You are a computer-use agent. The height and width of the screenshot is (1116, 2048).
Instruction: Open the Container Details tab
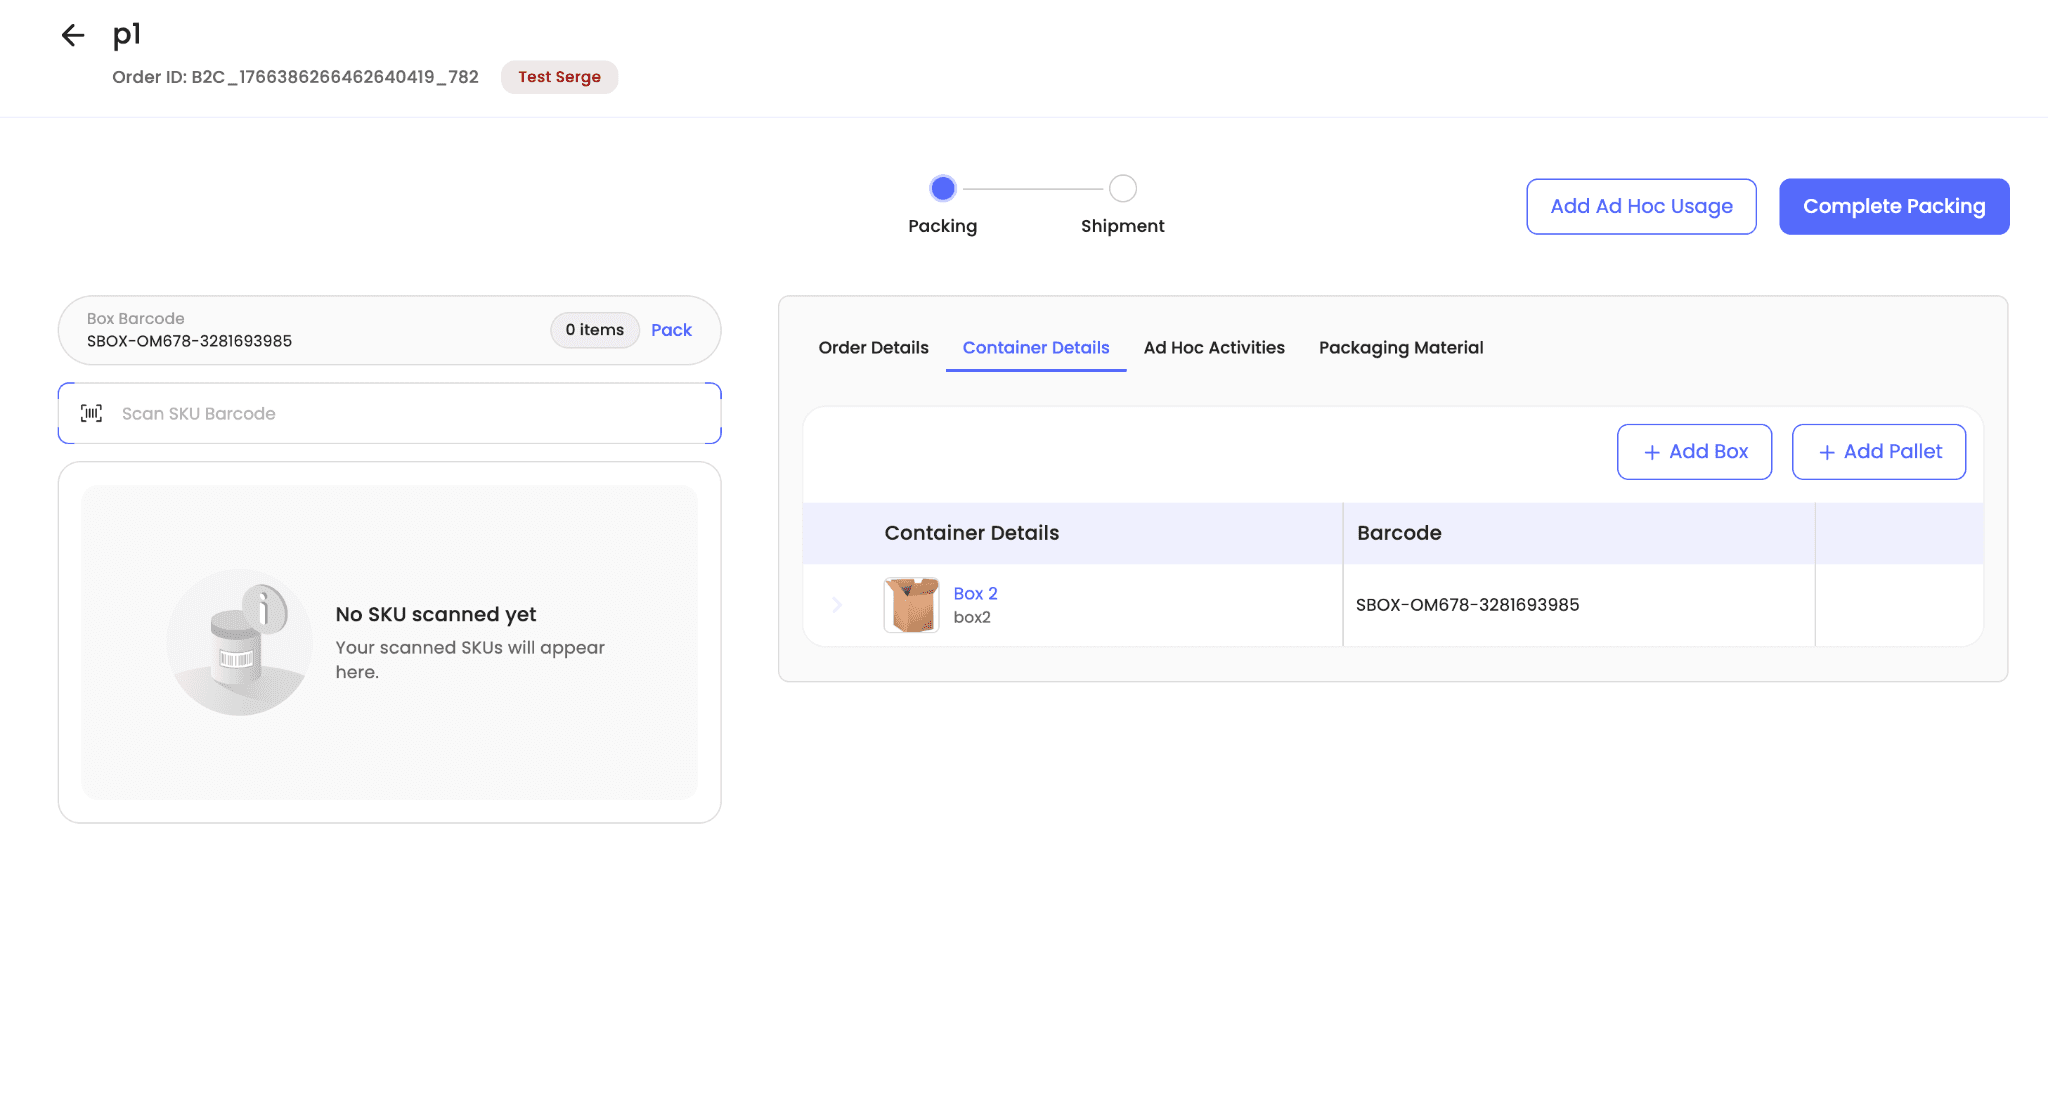(x=1035, y=348)
